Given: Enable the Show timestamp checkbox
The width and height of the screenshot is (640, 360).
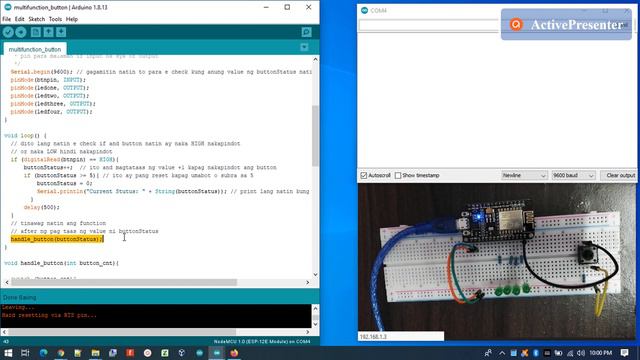Looking at the screenshot, I should [398, 176].
